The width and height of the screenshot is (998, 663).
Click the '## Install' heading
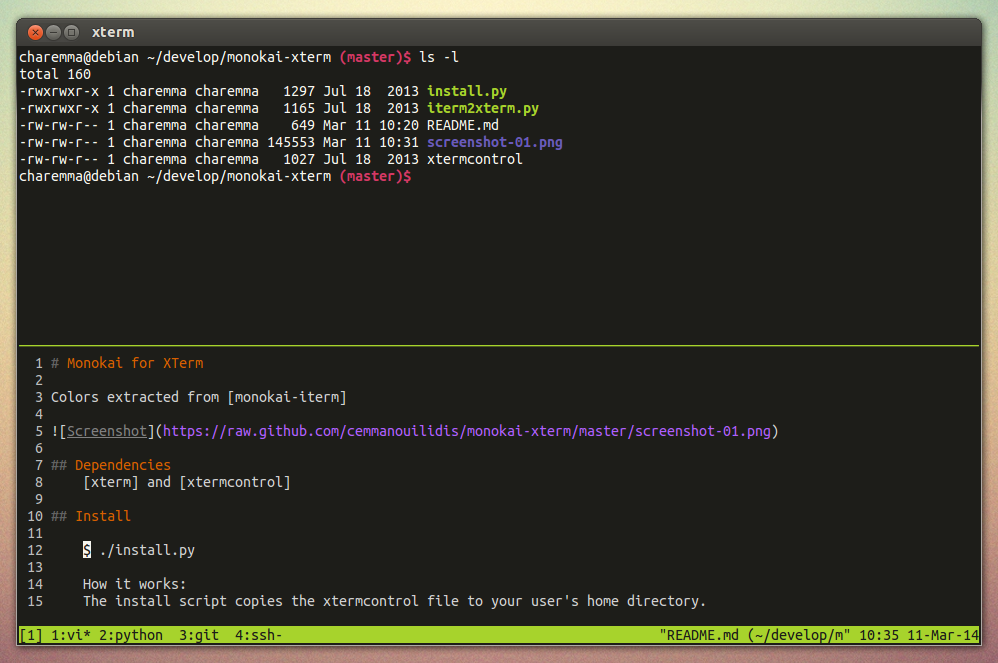[x=91, y=516]
